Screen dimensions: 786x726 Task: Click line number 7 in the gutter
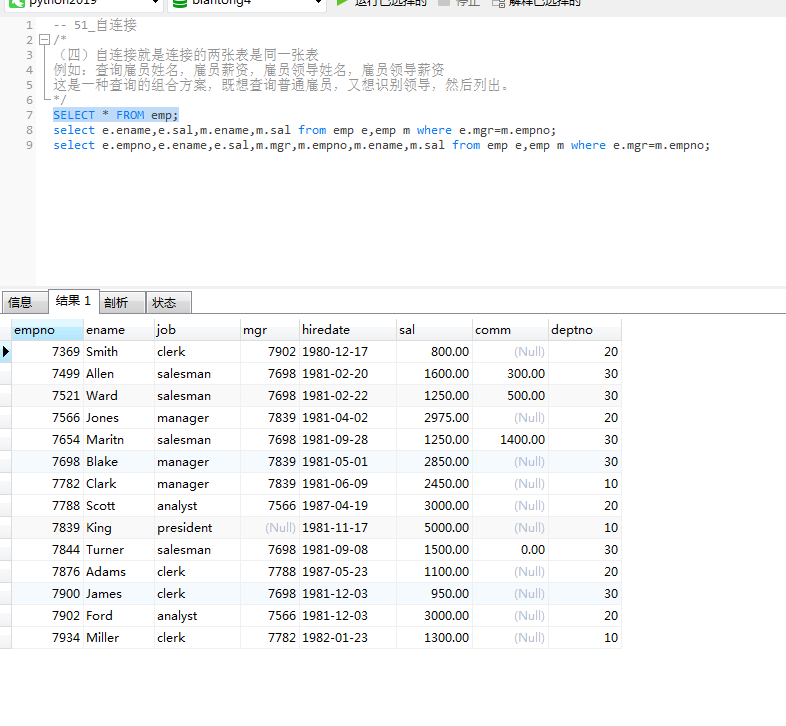29,115
